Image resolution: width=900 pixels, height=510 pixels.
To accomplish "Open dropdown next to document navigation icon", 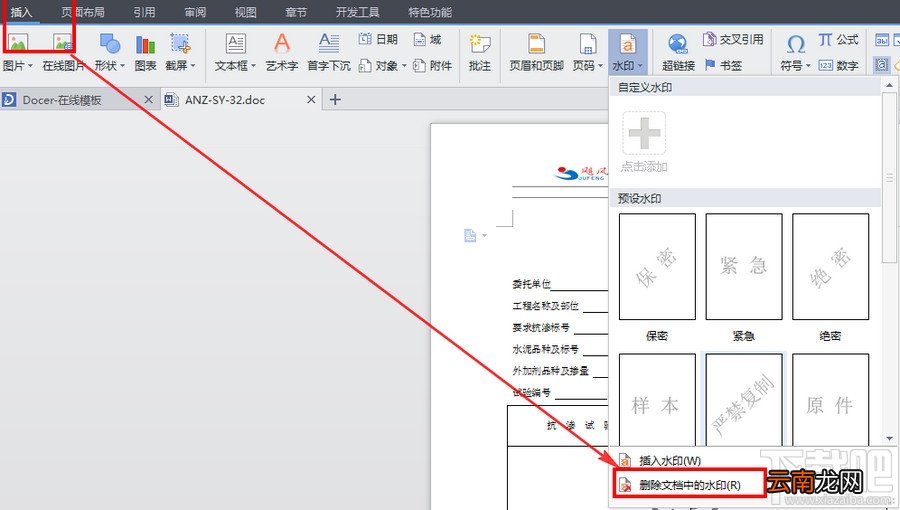I will 485,236.
